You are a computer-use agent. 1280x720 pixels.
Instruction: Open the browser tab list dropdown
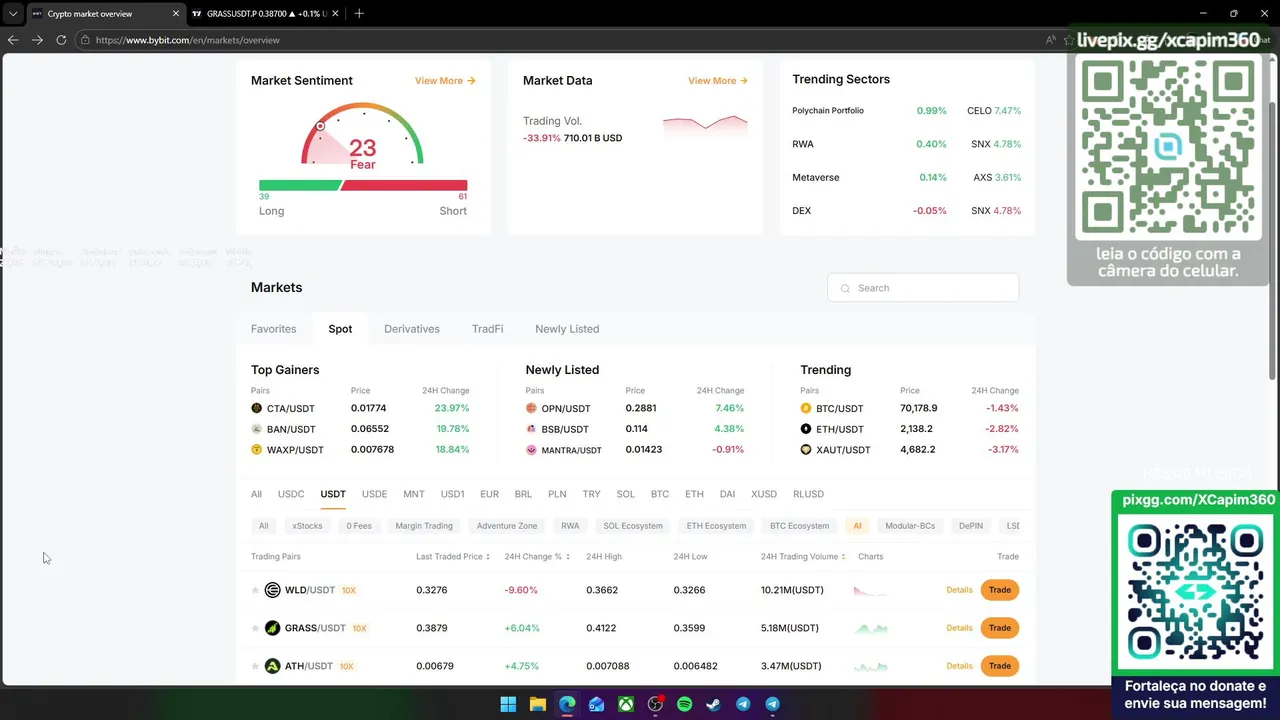click(13, 14)
